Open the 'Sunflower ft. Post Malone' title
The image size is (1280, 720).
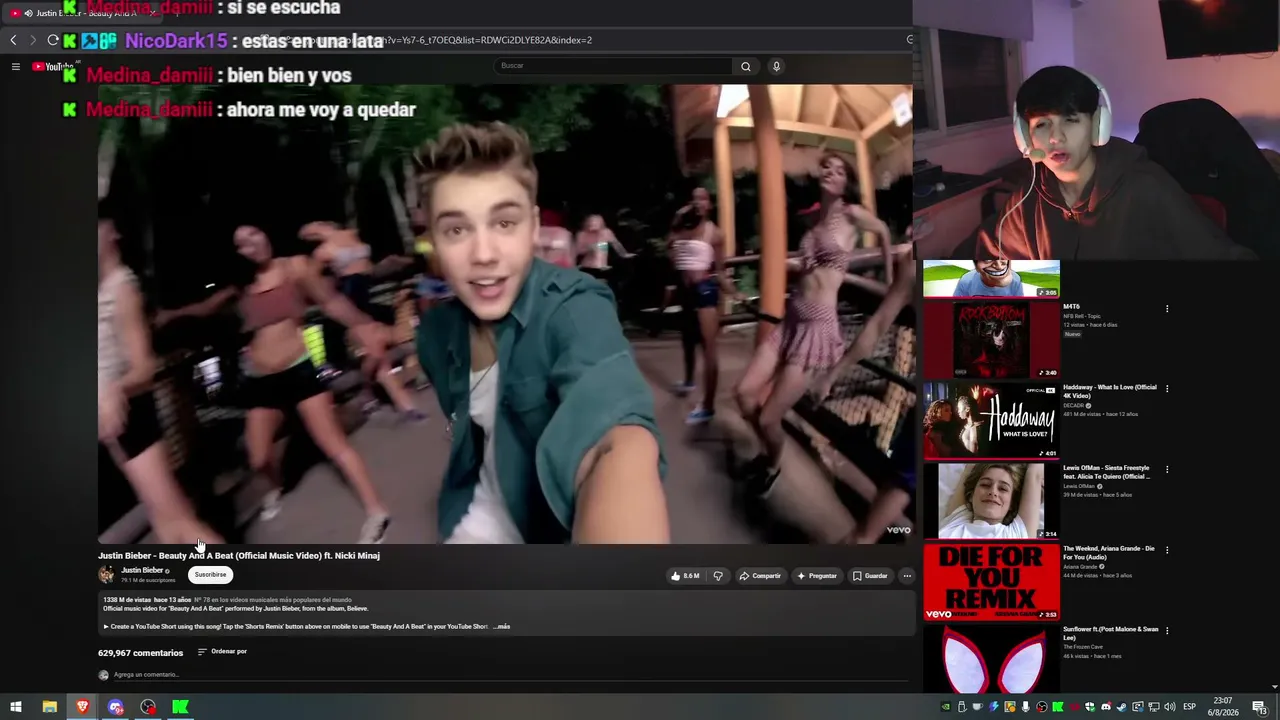[x=1110, y=633]
